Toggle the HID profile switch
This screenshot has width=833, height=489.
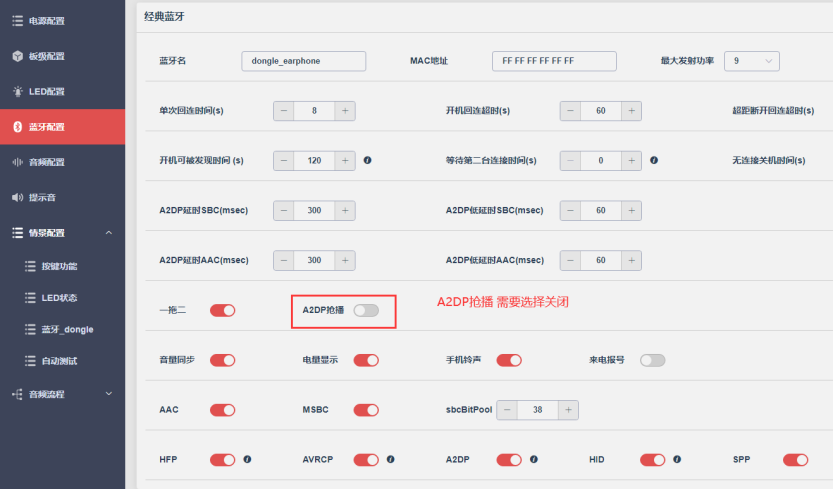point(652,460)
